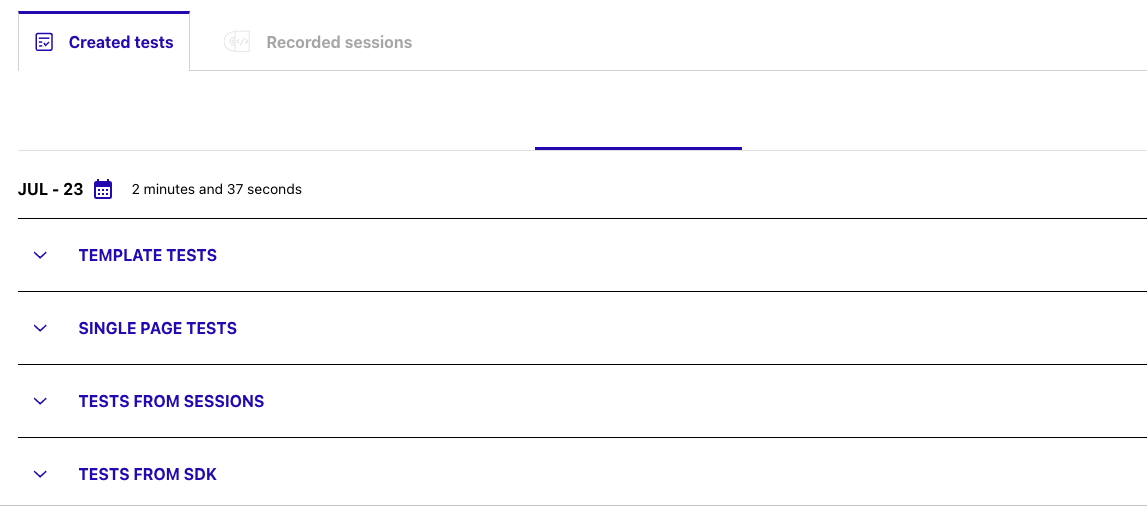Switch to the Created tests tab
The height and width of the screenshot is (506, 1147).
click(120, 42)
